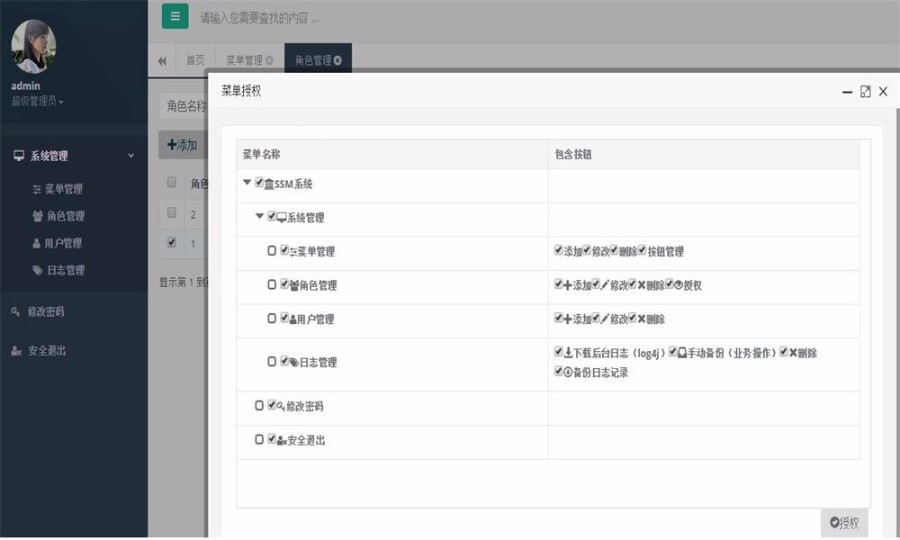
Task: Click 安全退出 in the sidebar
Action: [46, 351]
